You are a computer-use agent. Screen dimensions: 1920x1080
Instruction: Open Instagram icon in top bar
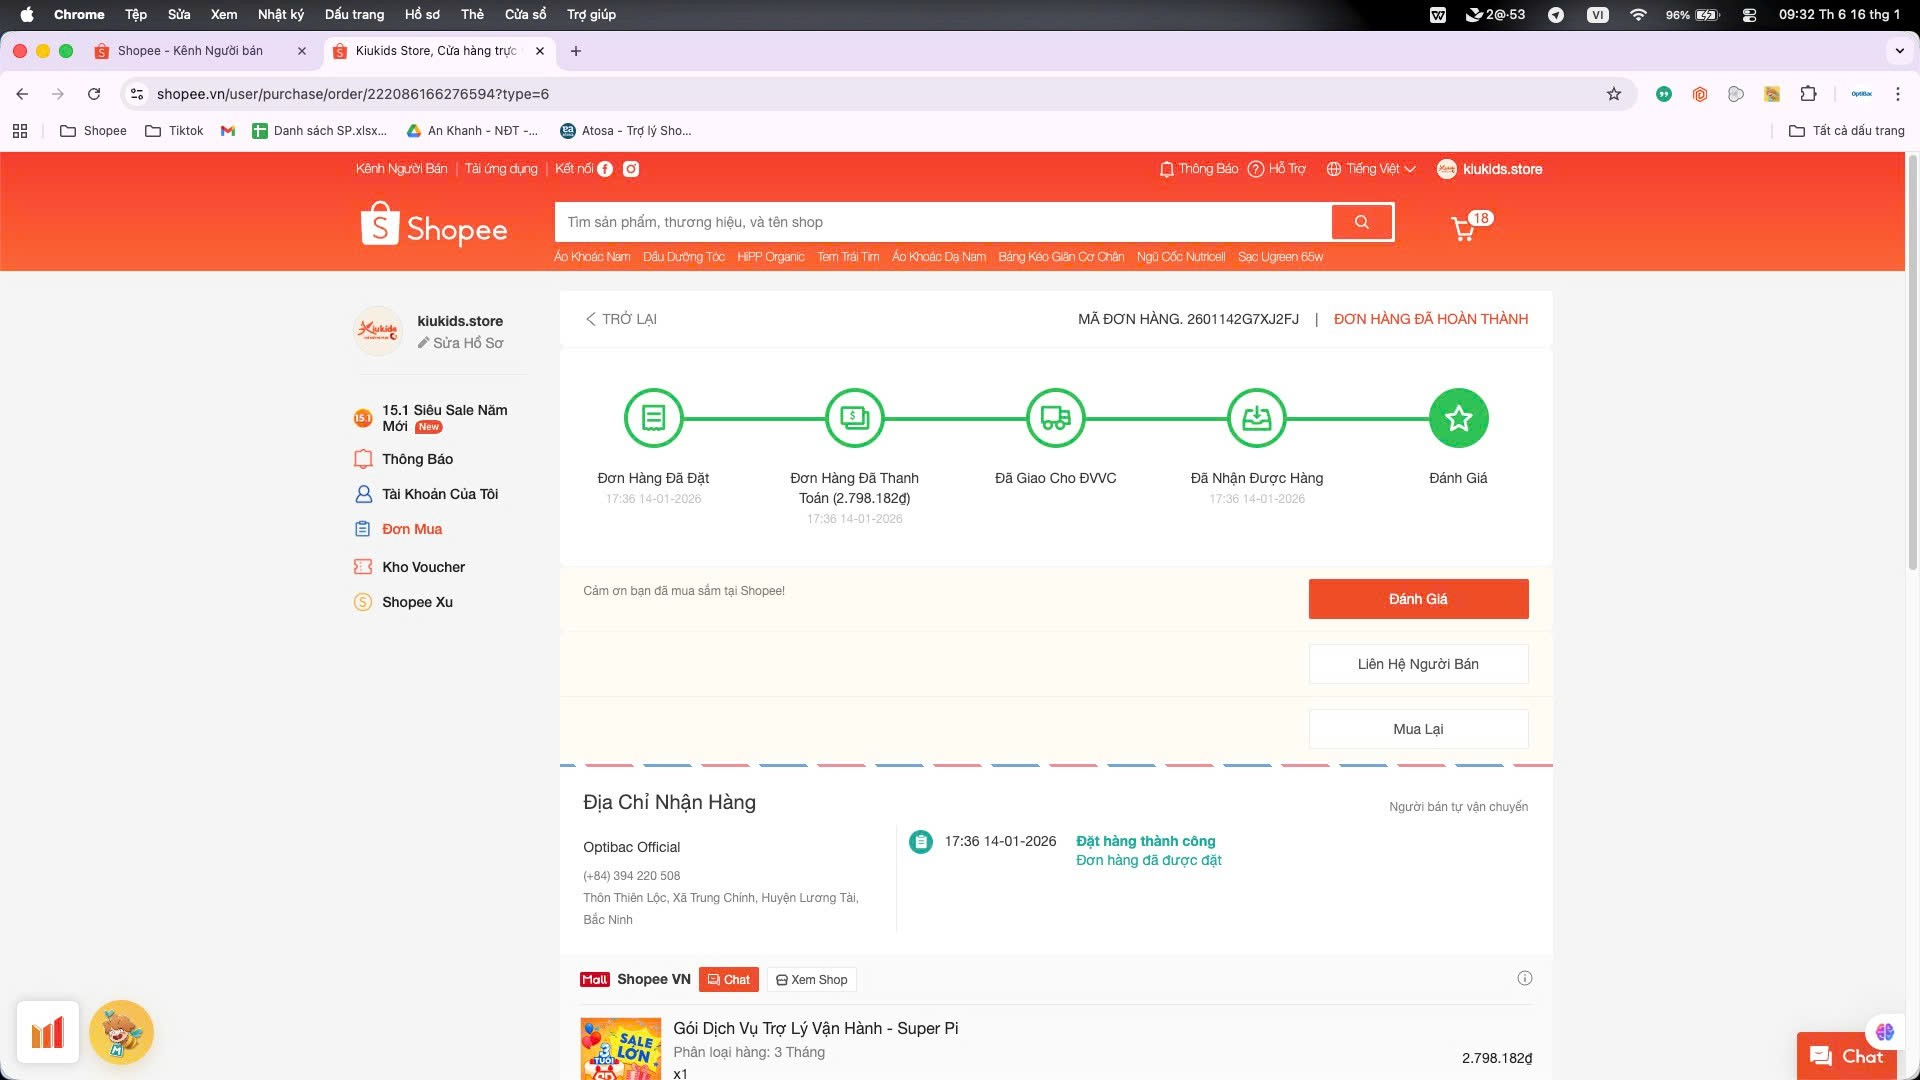tap(631, 169)
